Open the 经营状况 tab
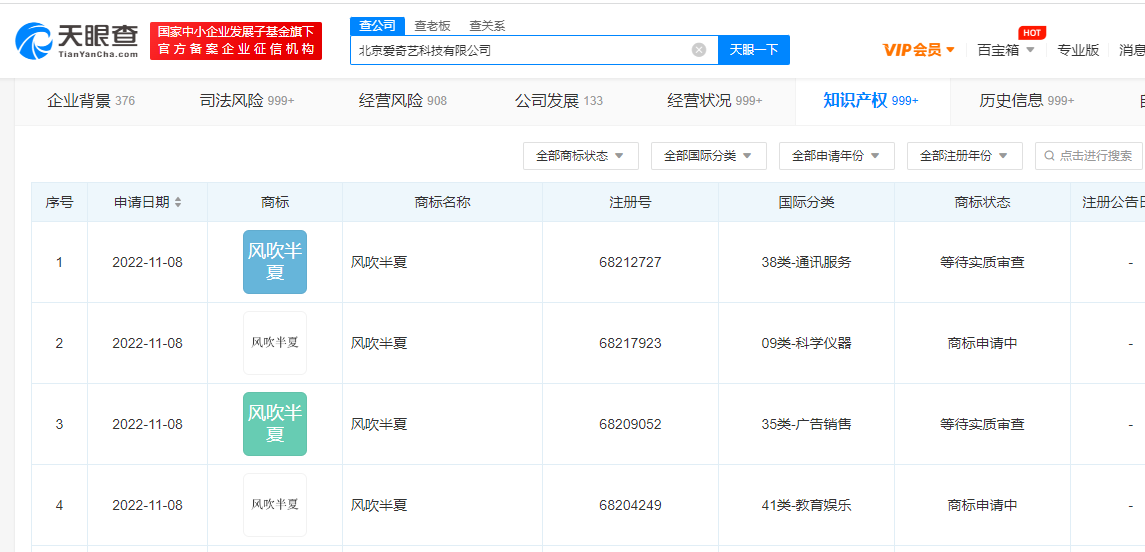1145x552 pixels. (x=714, y=101)
